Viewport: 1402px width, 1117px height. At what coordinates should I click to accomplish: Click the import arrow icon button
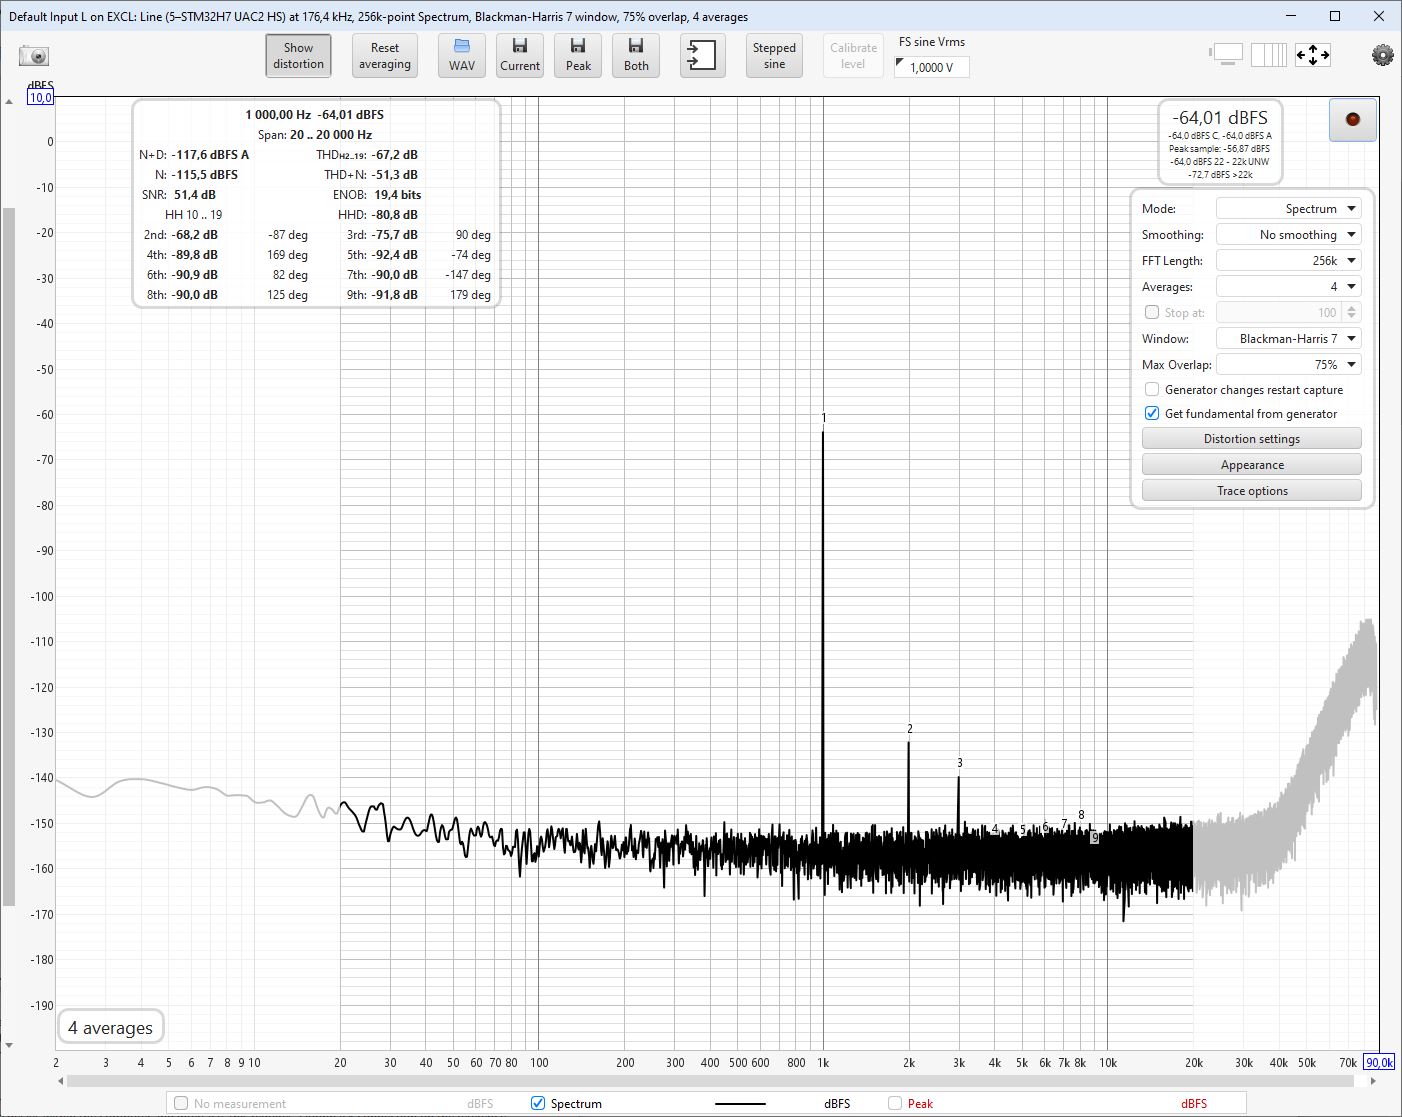703,55
